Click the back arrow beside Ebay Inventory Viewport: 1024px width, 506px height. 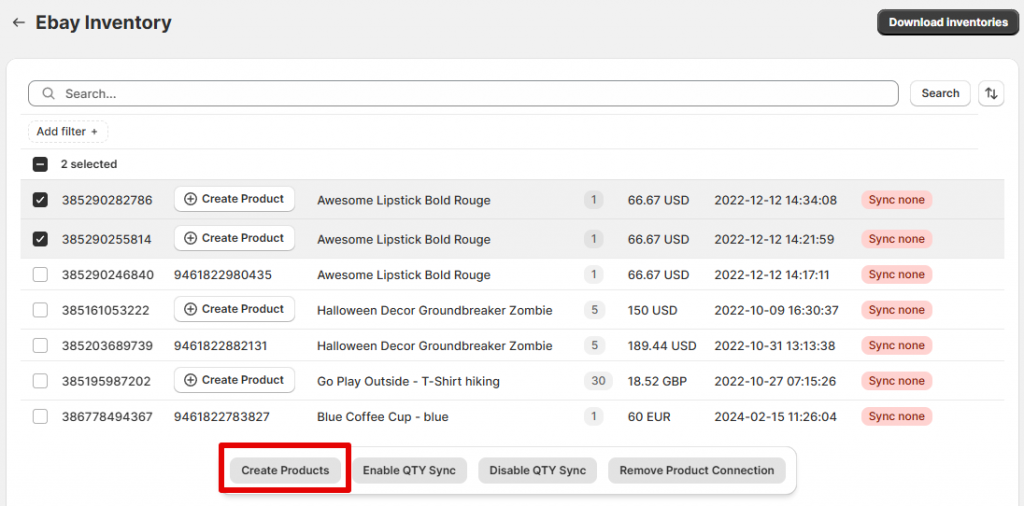18,22
